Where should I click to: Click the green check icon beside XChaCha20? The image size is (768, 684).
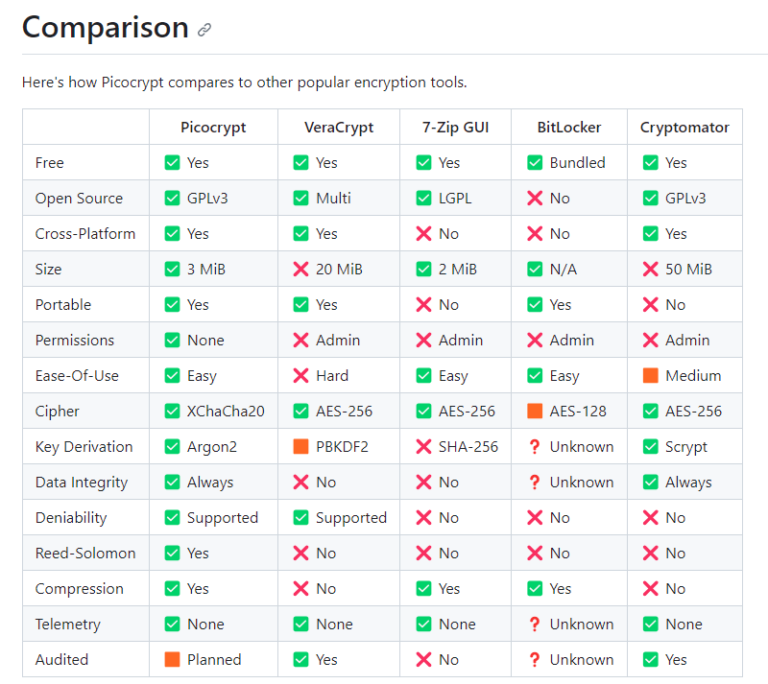pyautogui.click(x=172, y=411)
